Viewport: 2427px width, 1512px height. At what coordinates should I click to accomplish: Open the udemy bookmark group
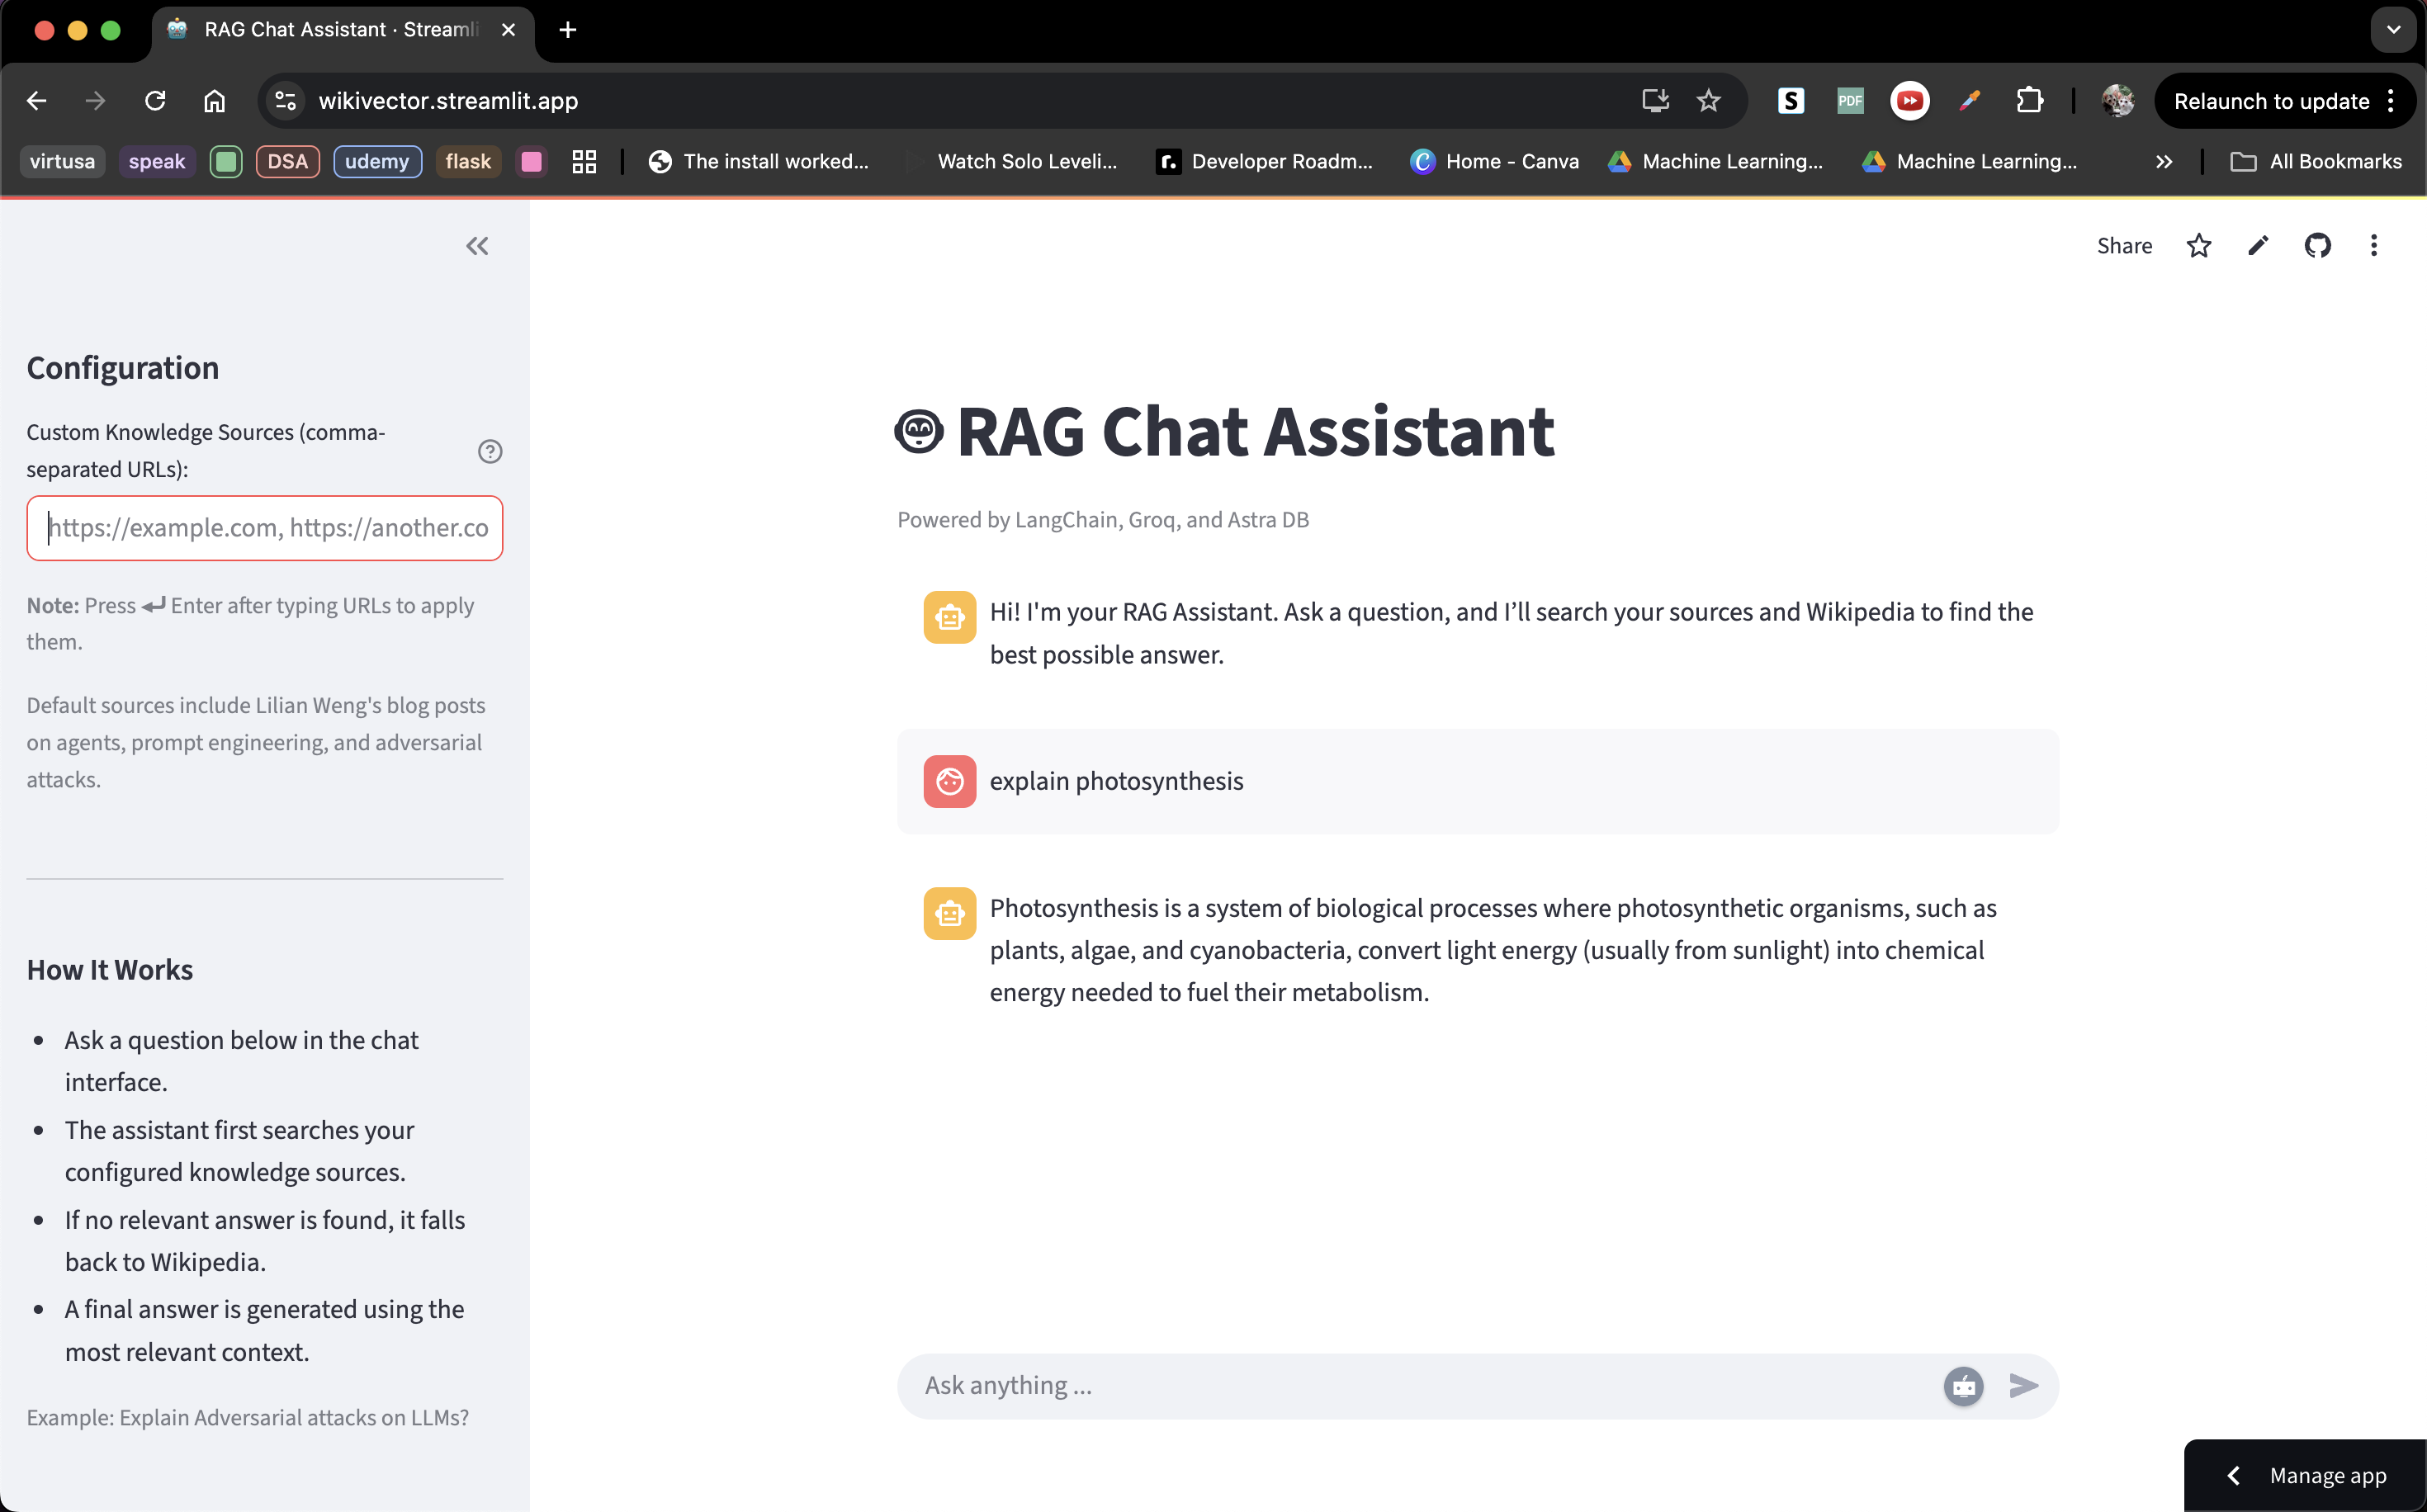377,161
